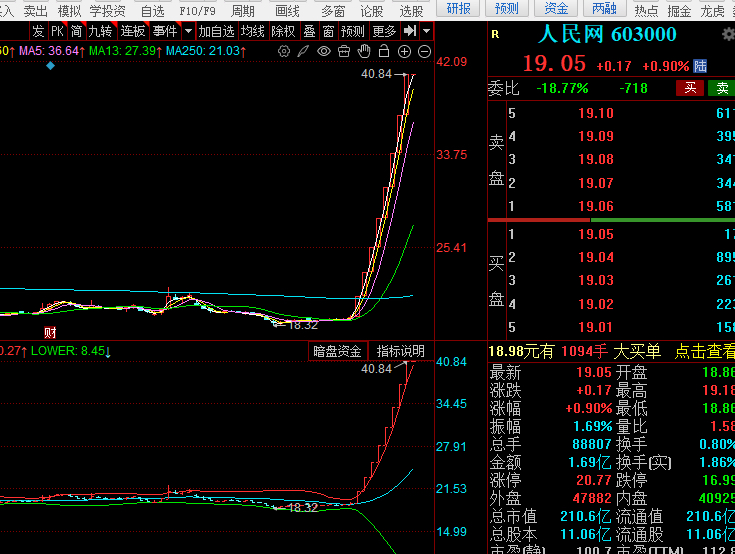735x554 pixels.
Task: Click the 陆 stock connect badge
Action: 700,66
